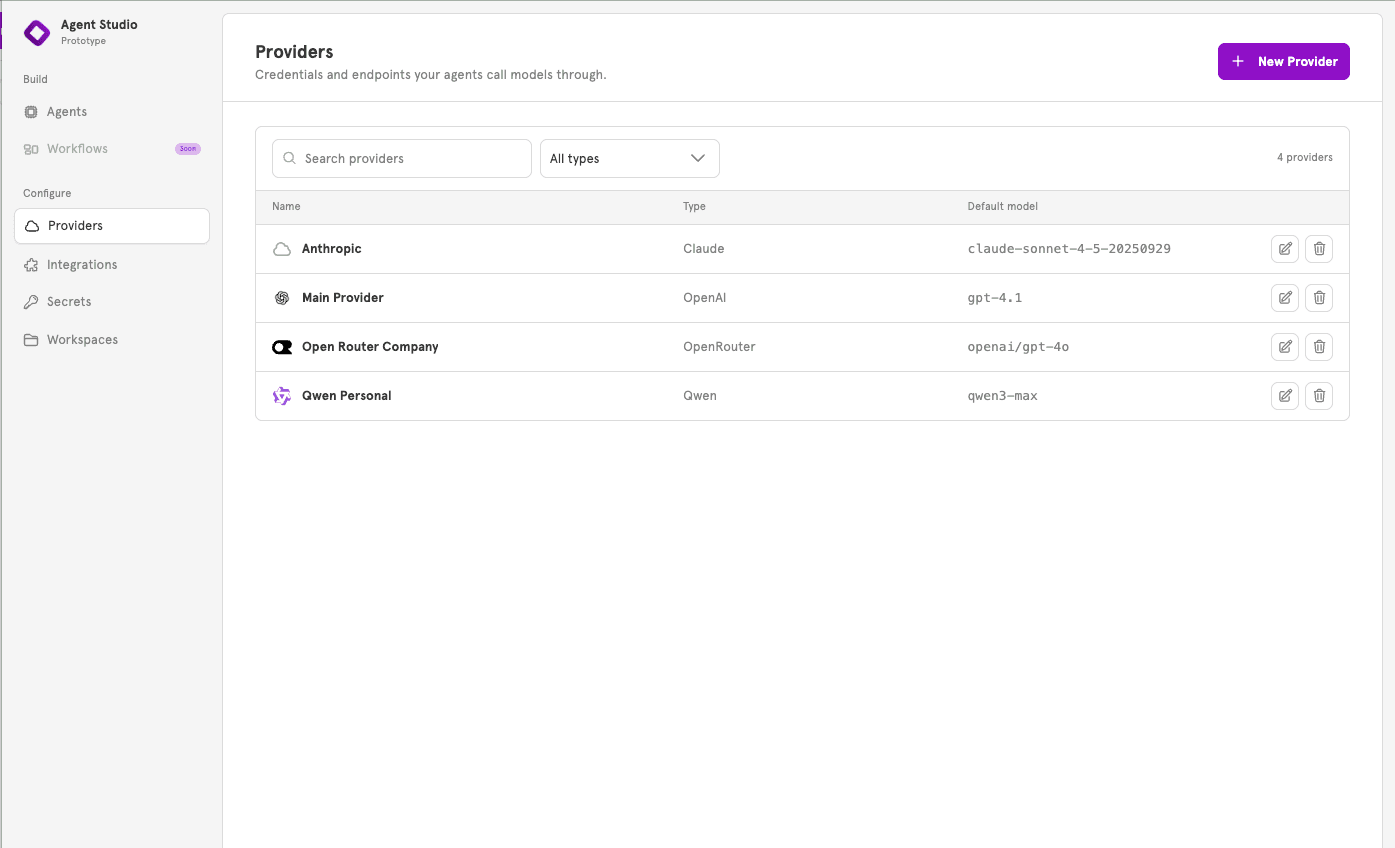Click the Agent Studio logo icon

(x=37, y=33)
